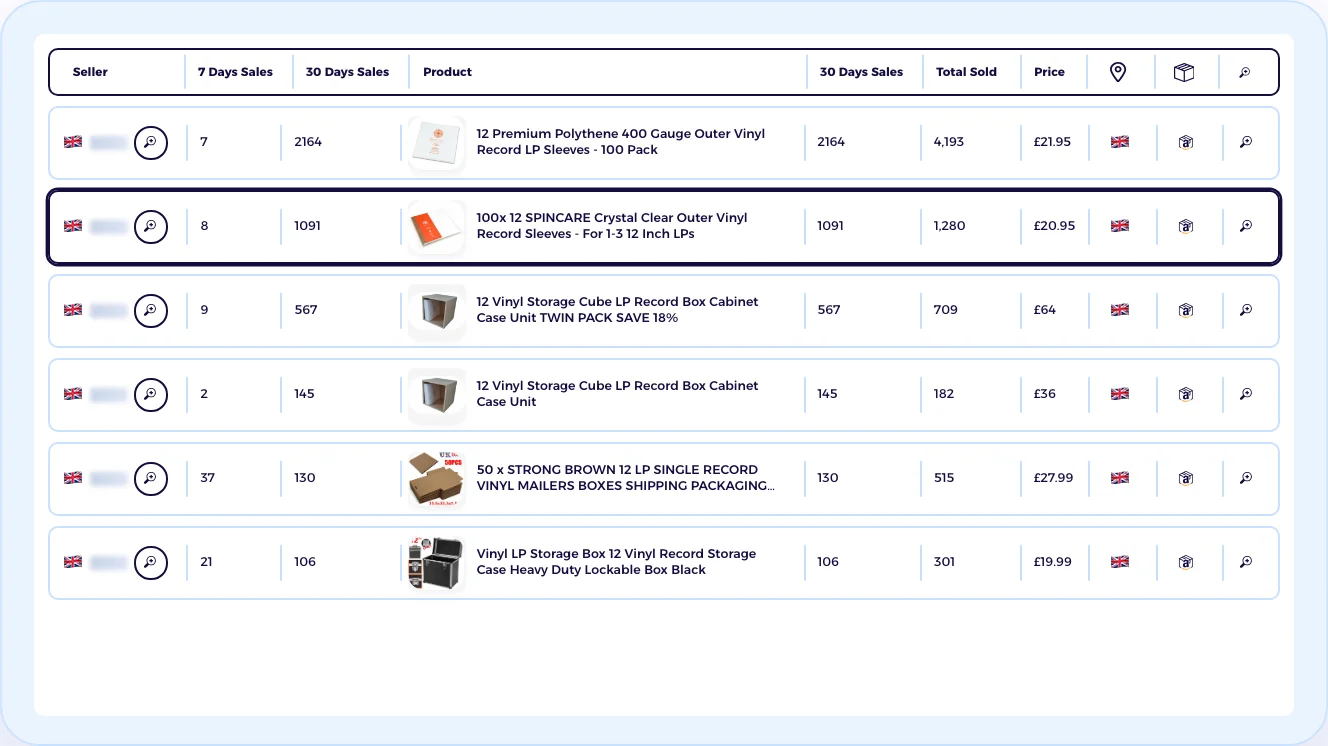Click rightmost magnifier in £27.99 row
The height and width of the screenshot is (746, 1328).
point(1246,478)
